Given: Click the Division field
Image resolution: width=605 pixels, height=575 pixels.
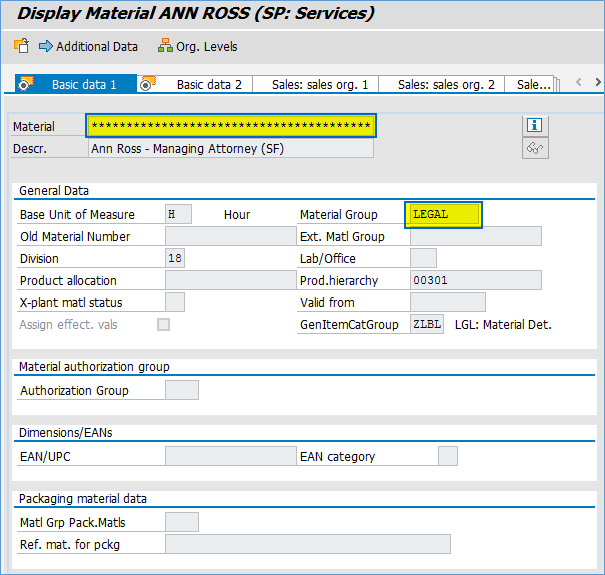Looking at the screenshot, I should [x=174, y=259].
